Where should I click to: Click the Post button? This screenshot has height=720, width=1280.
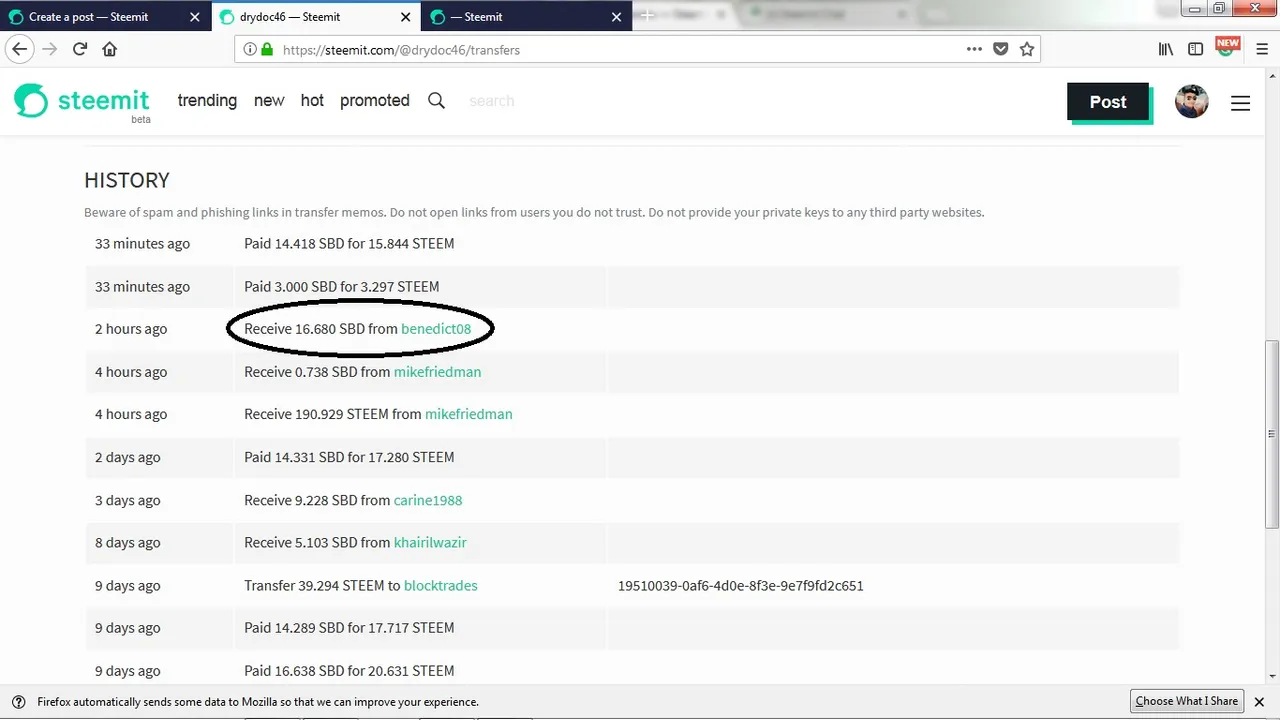(1108, 102)
